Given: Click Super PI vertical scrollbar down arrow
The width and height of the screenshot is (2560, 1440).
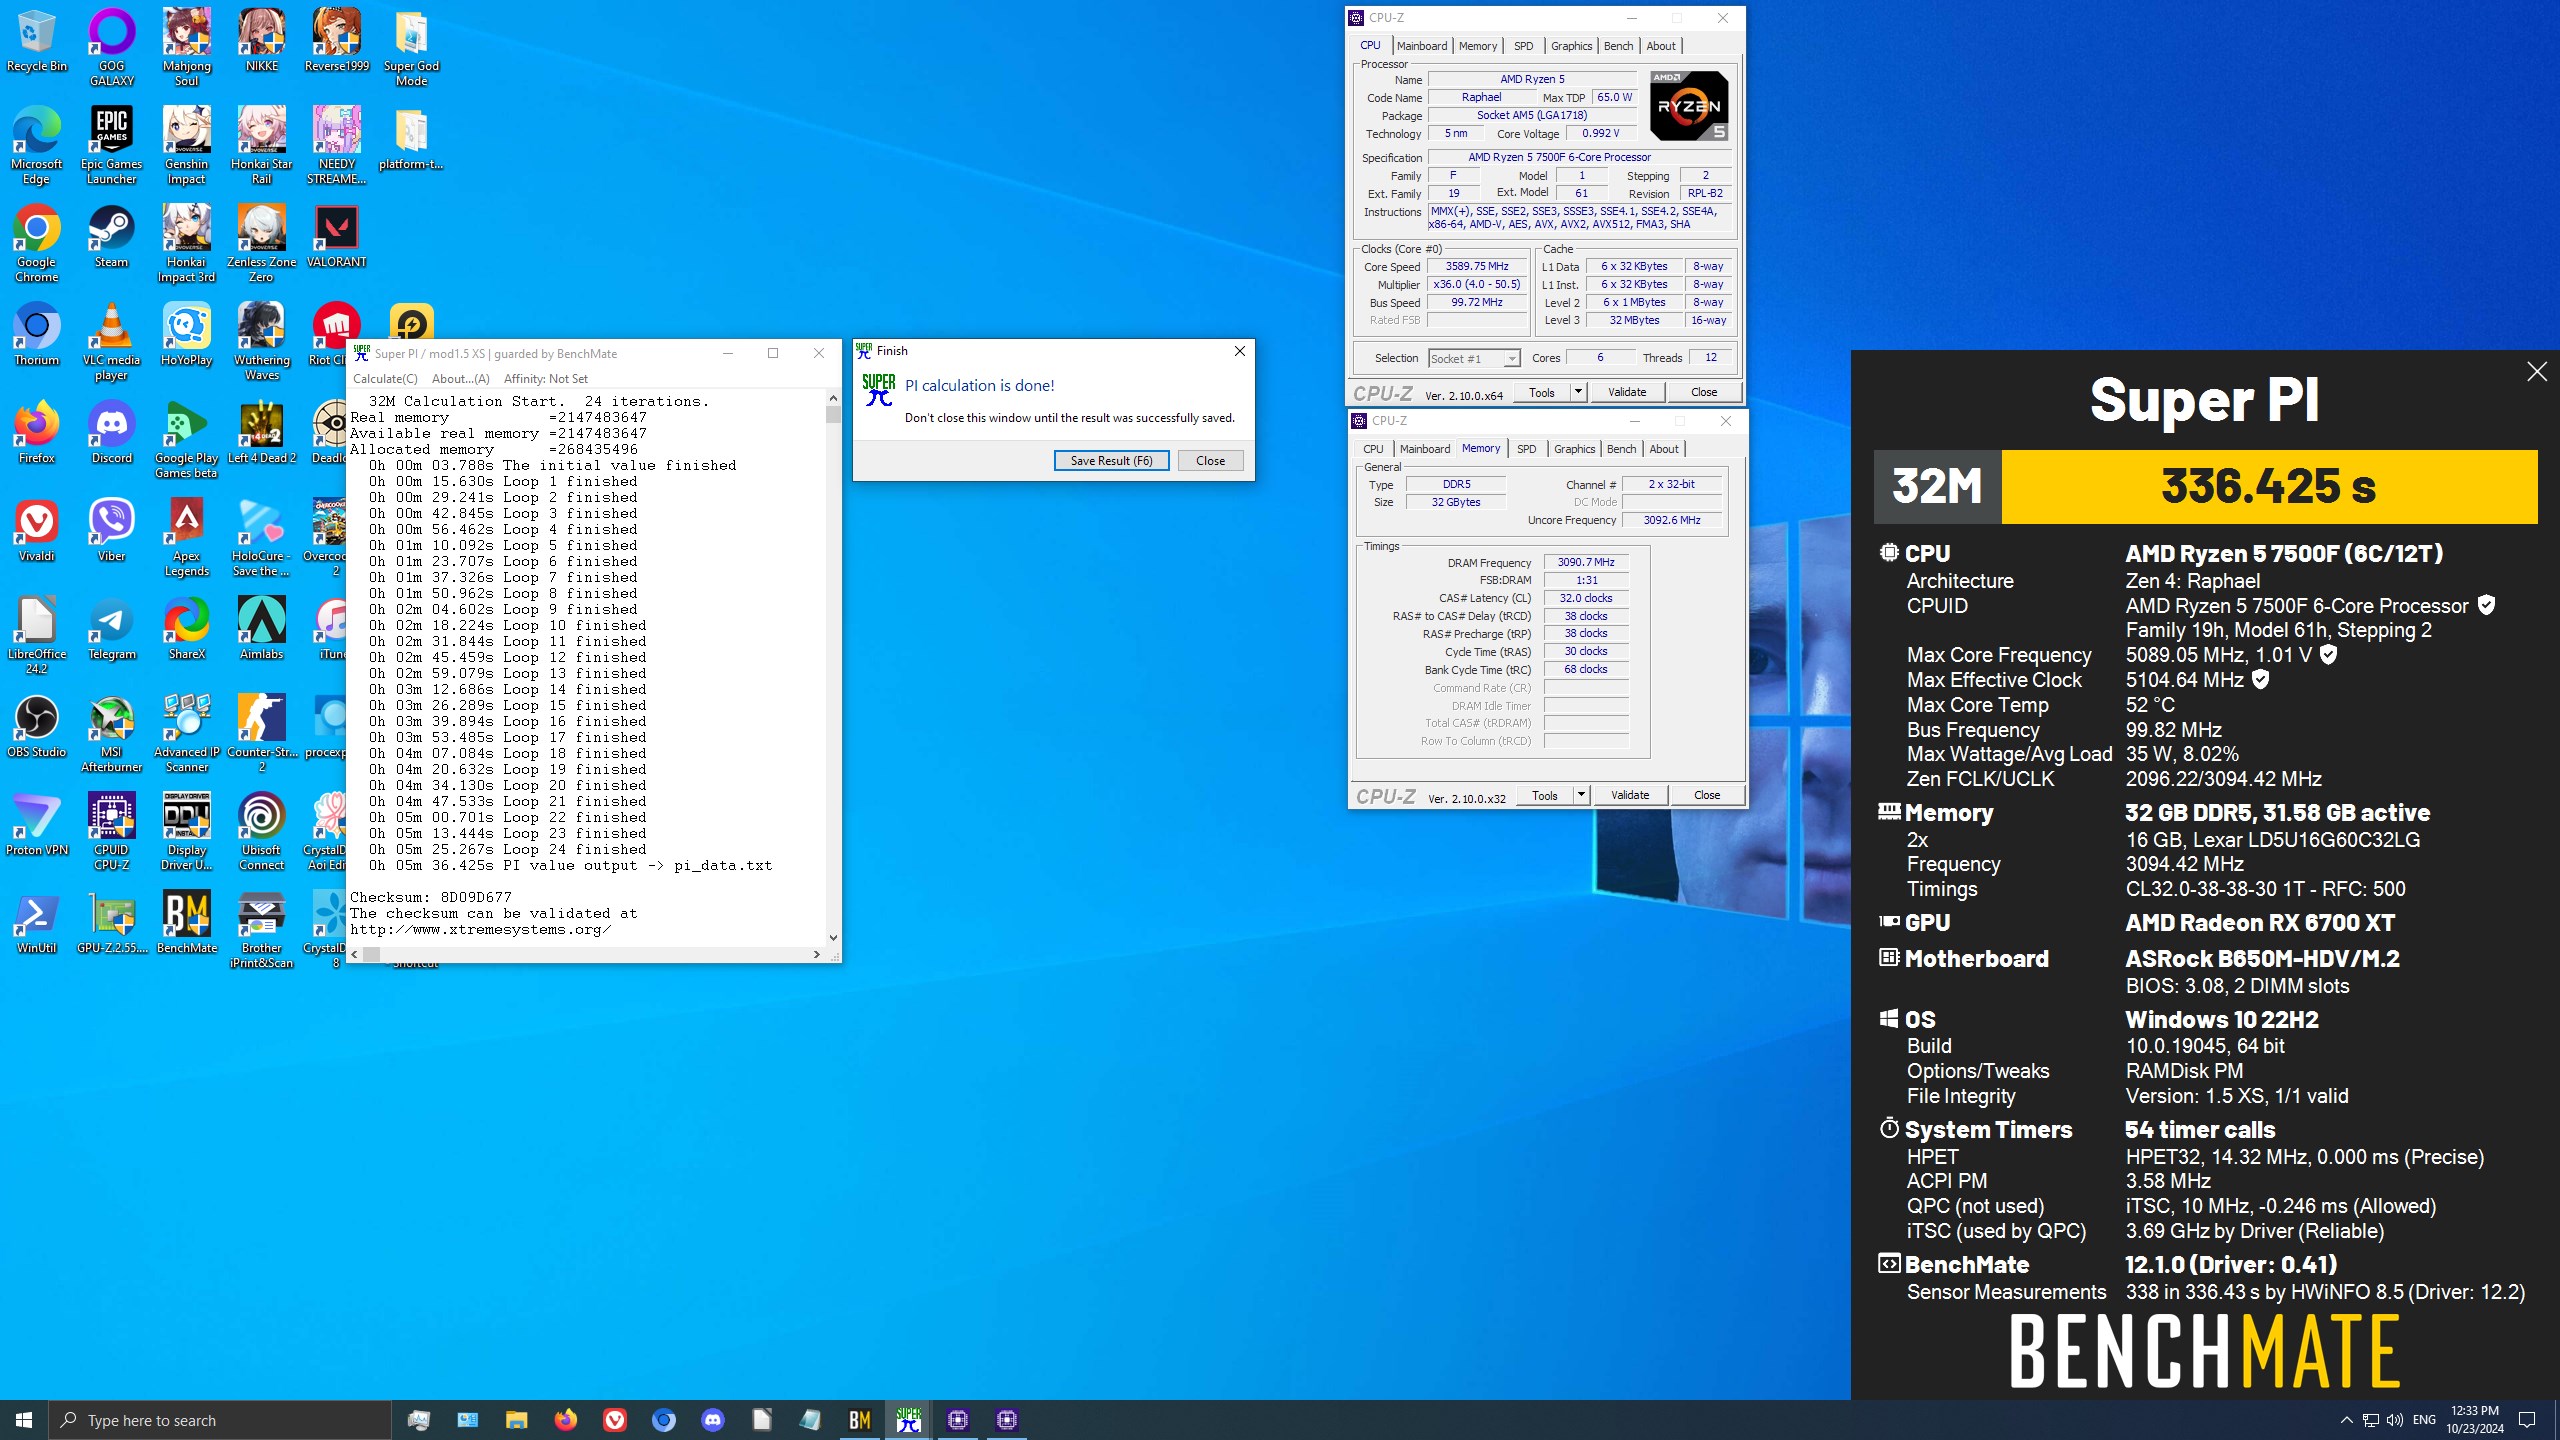Looking at the screenshot, I should 833,938.
